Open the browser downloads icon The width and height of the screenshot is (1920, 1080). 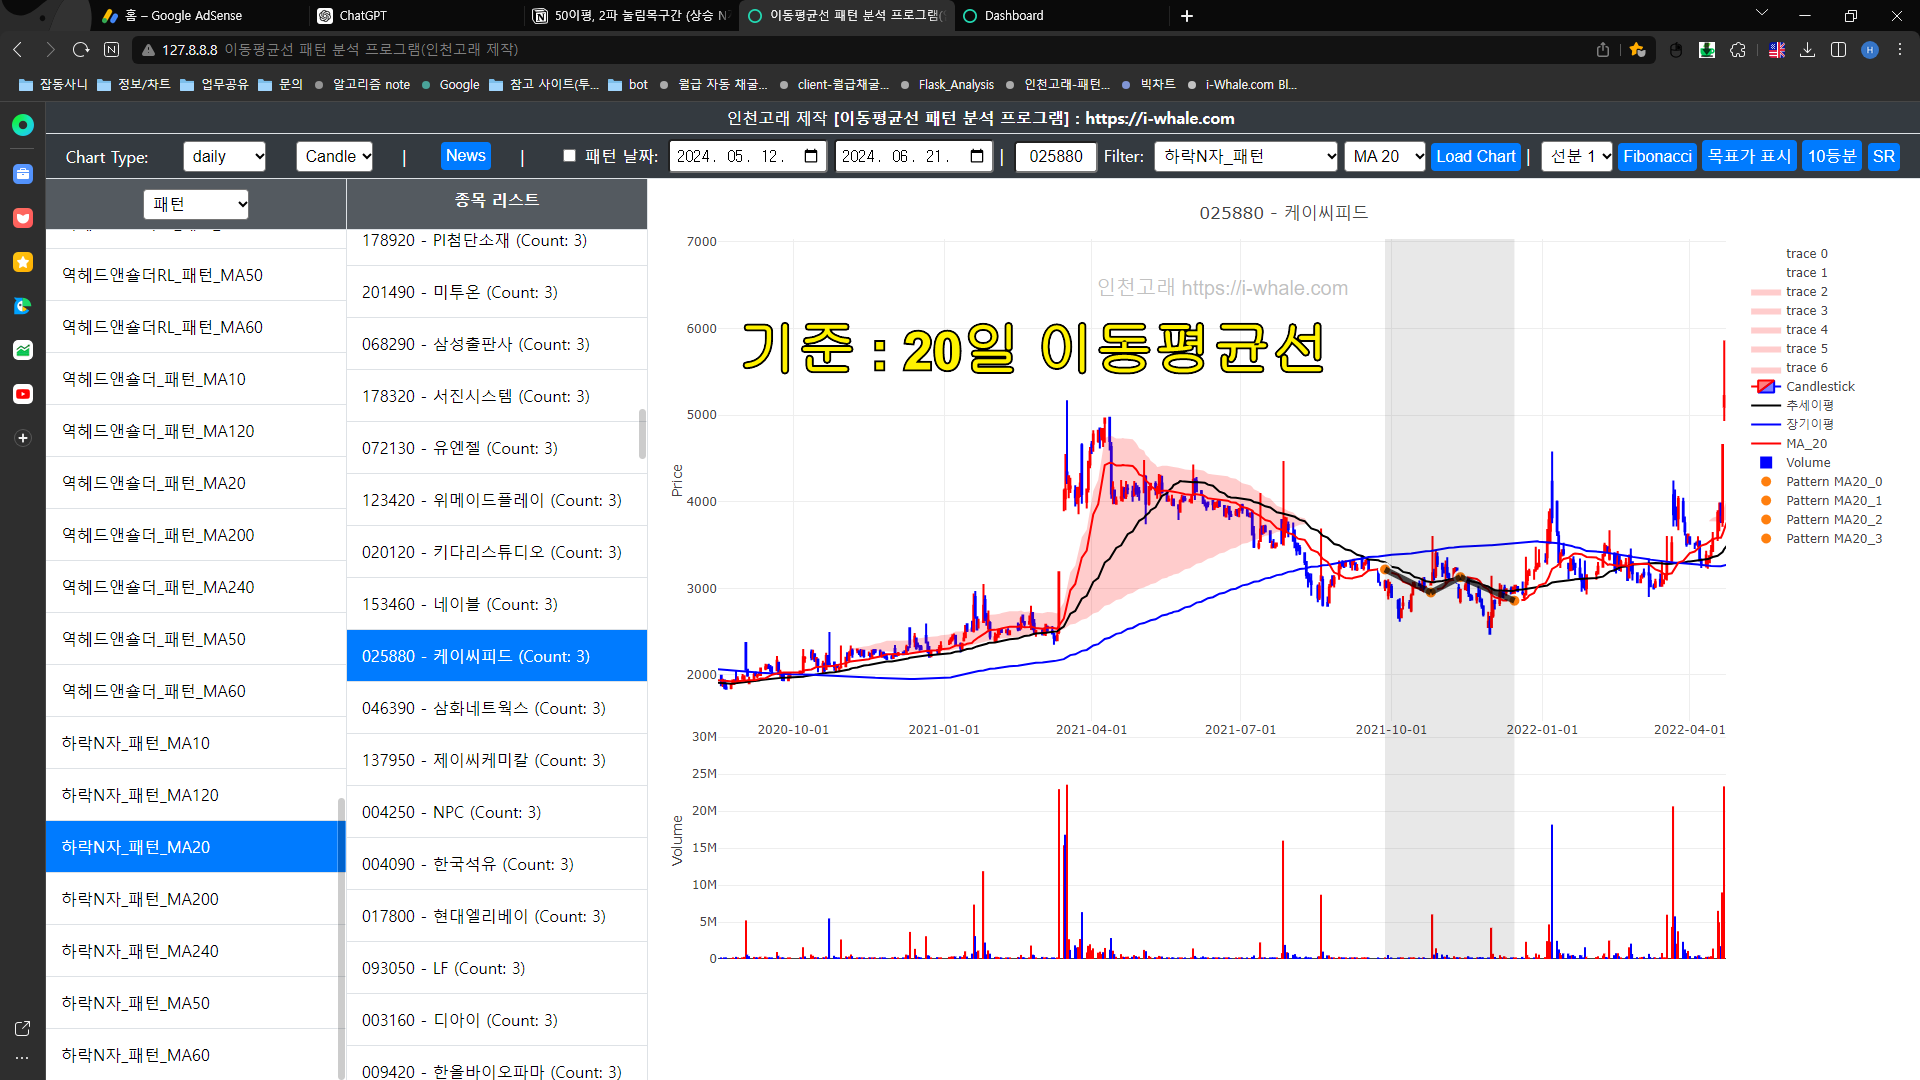point(1807,50)
